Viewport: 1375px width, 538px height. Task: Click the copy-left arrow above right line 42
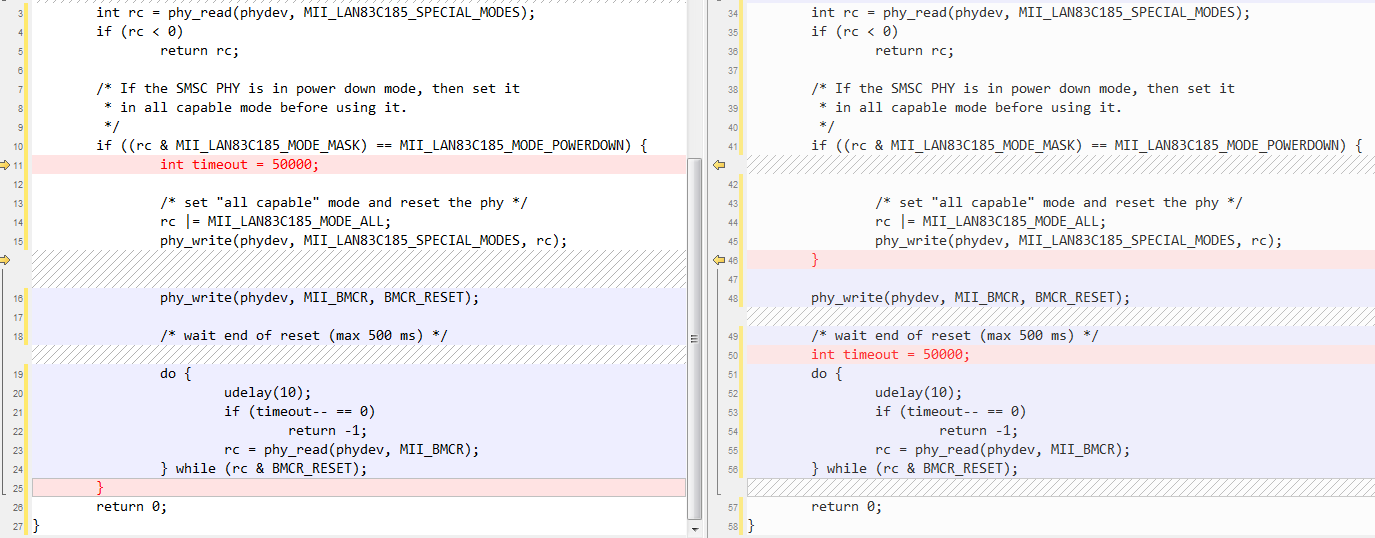pos(718,165)
